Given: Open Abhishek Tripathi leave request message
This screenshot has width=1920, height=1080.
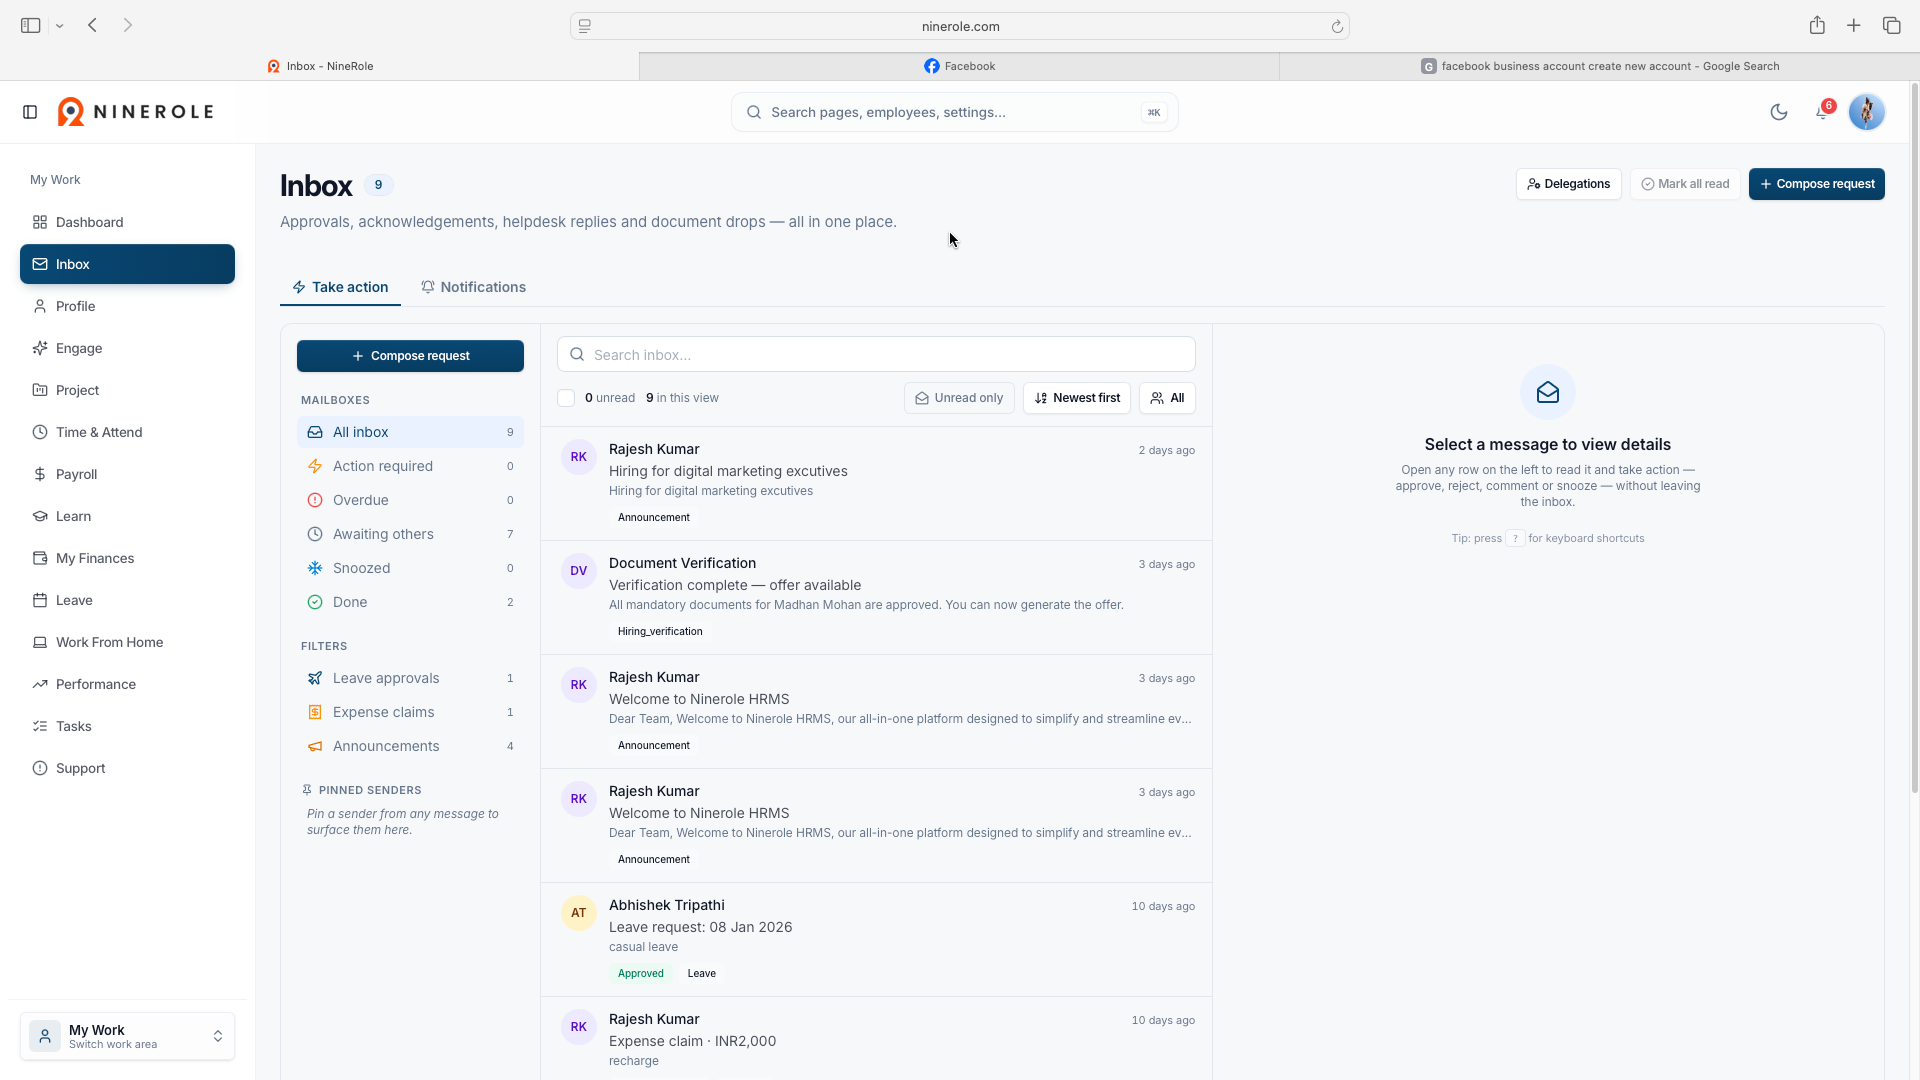Looking at the screenshot, I should click(876, 940).
